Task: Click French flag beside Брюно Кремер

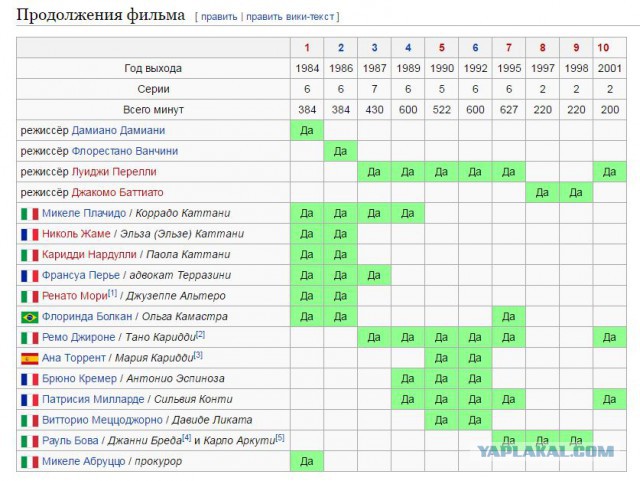Action: (30, 380)
